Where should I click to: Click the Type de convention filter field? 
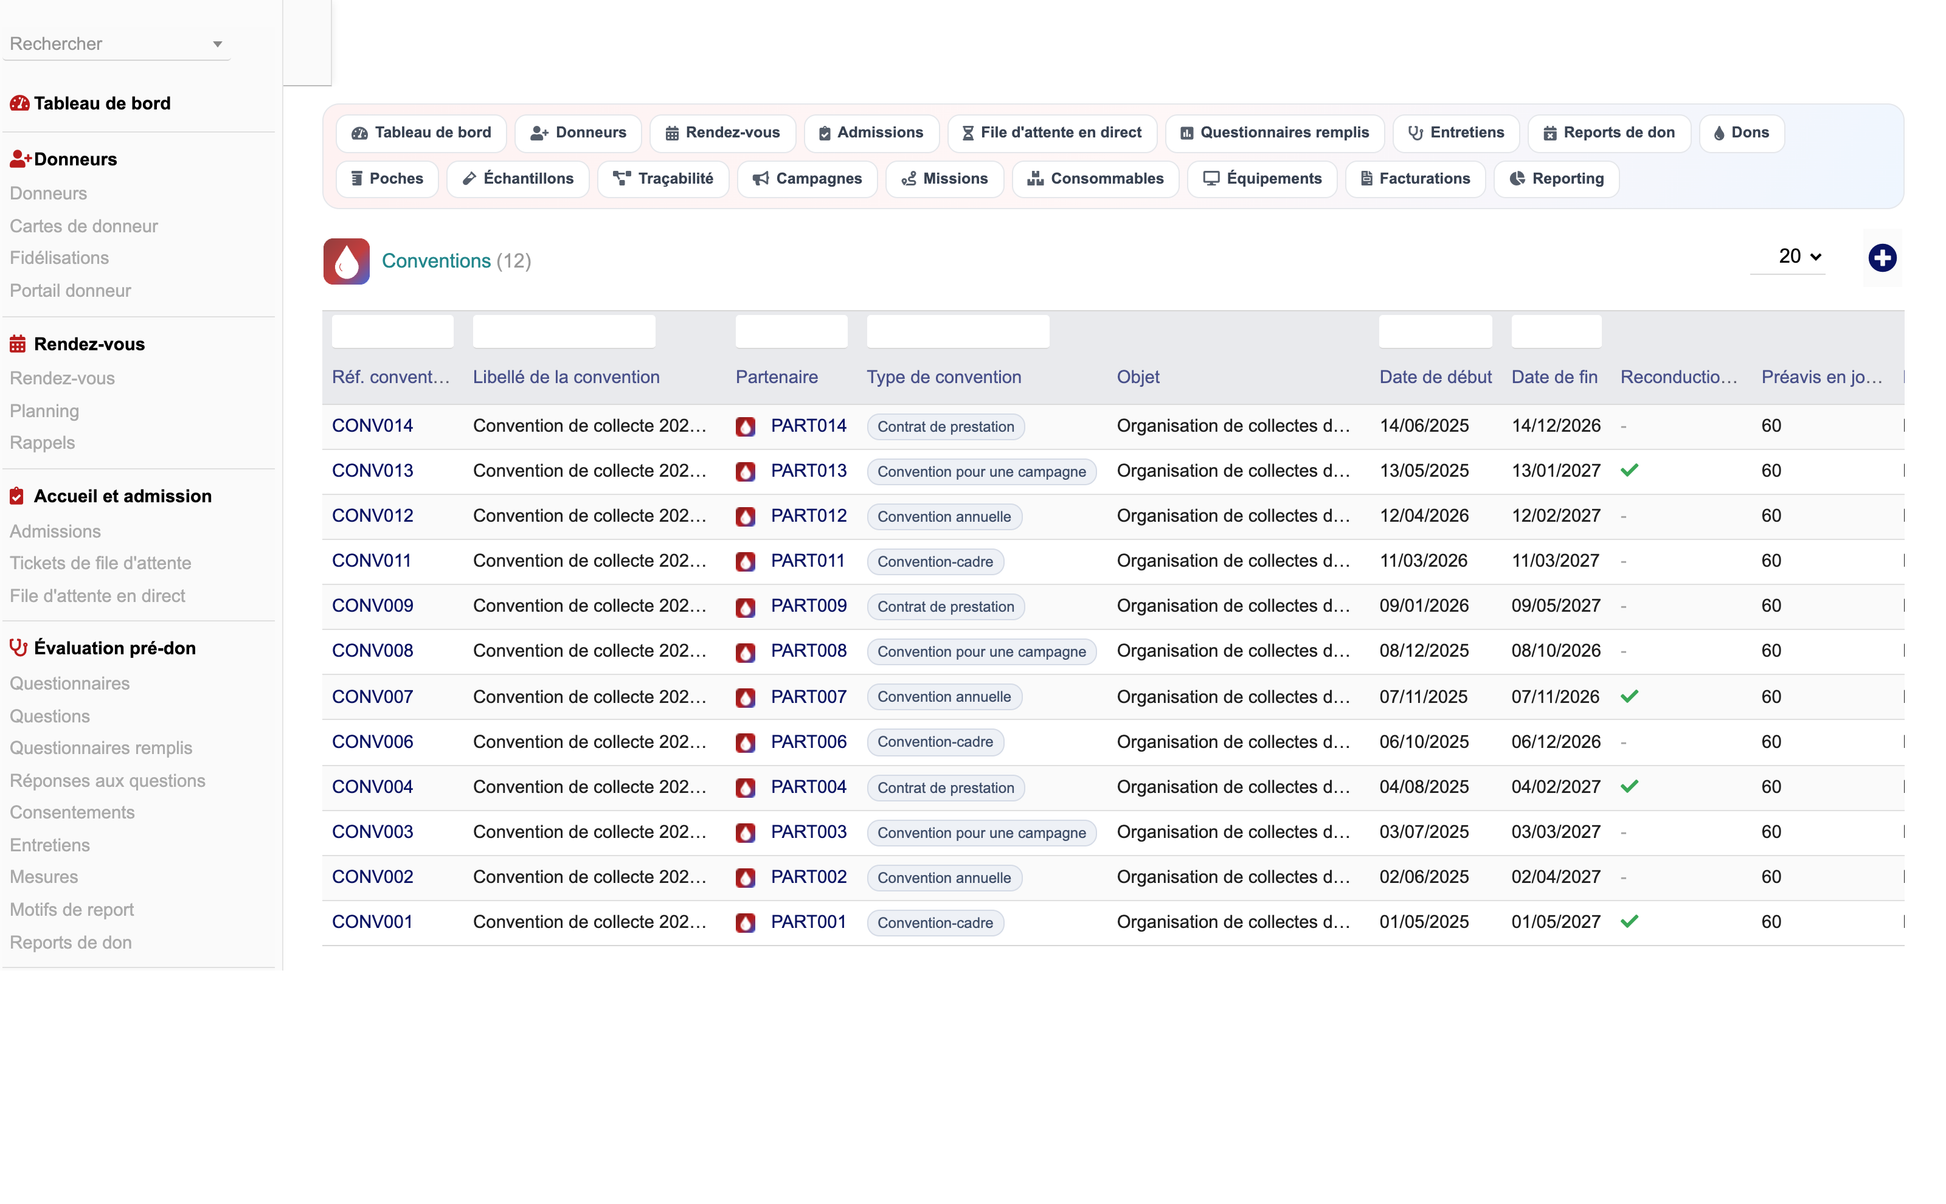tap(958, 332)
